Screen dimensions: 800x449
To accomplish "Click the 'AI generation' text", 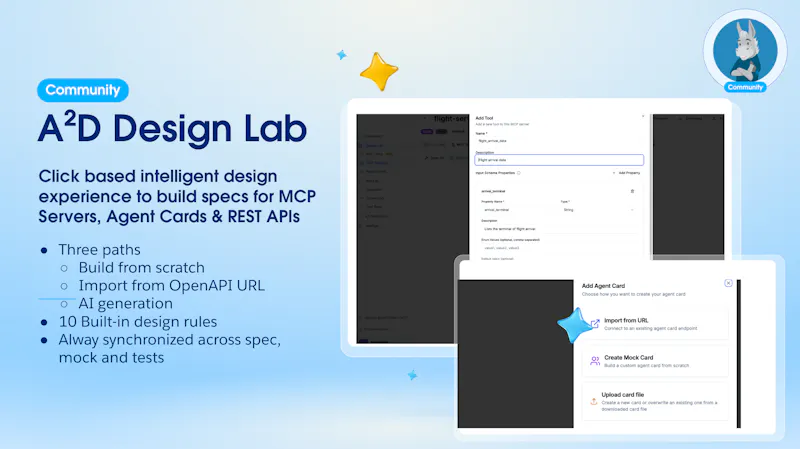I will coord(126,304).
